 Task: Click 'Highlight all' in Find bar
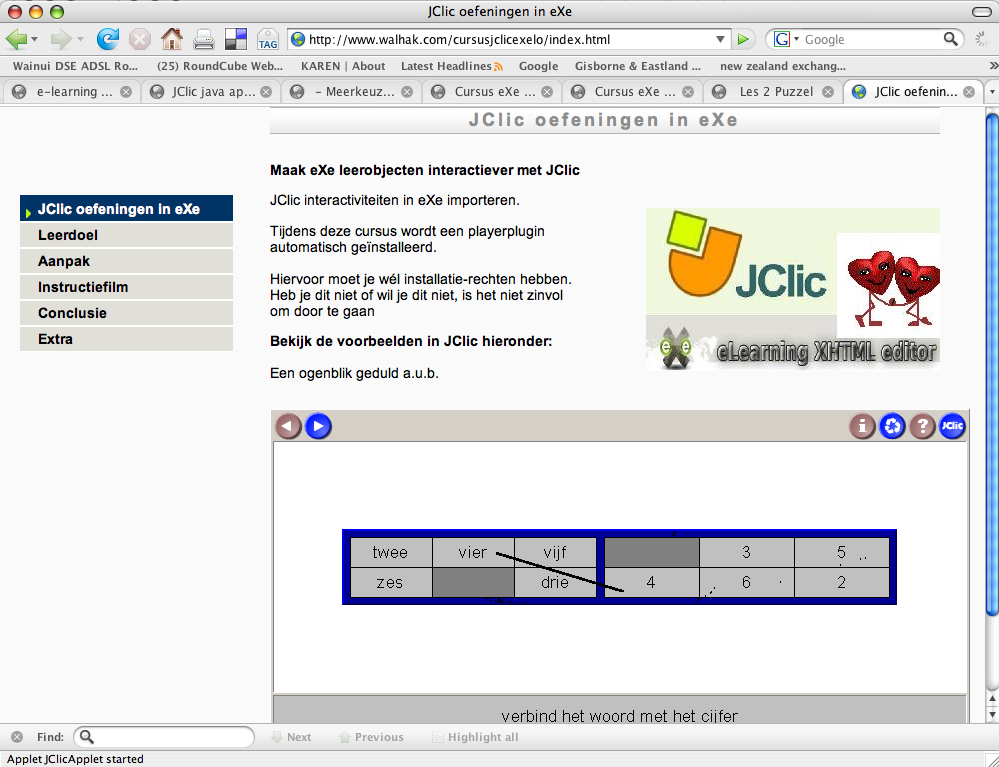click(475, 737)
